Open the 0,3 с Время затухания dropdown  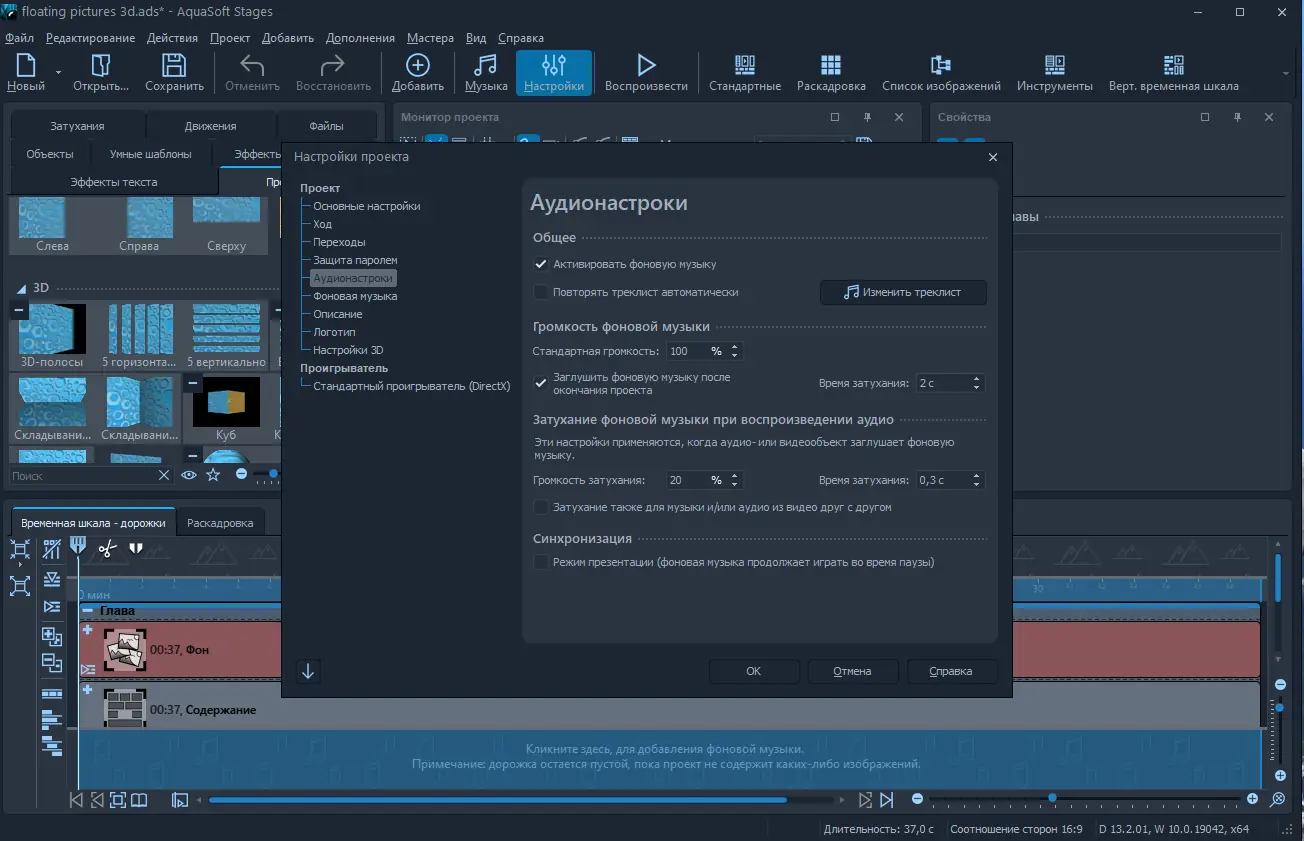click(x=977, y=480)
